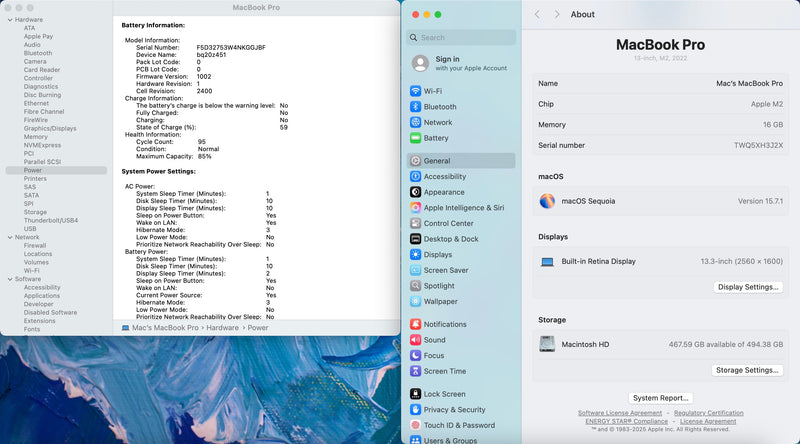Screen dimensions: 800x444
Task: Select Thunderbolt/USB4 in hardware list
Action: [50, 220]
